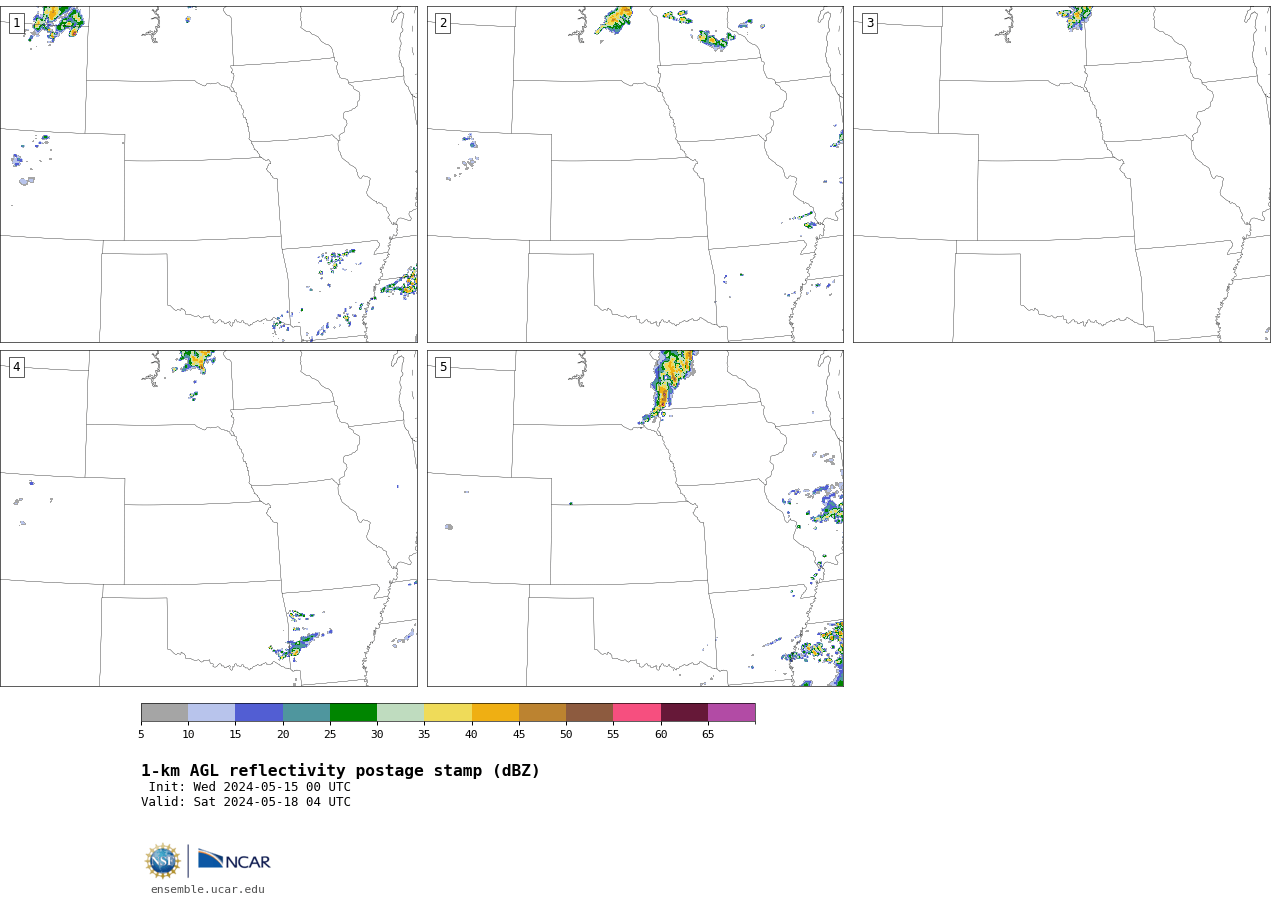Open ensemble member 2 reflectivity map
The image size is (1280, 901).
[x=635, y=174]
